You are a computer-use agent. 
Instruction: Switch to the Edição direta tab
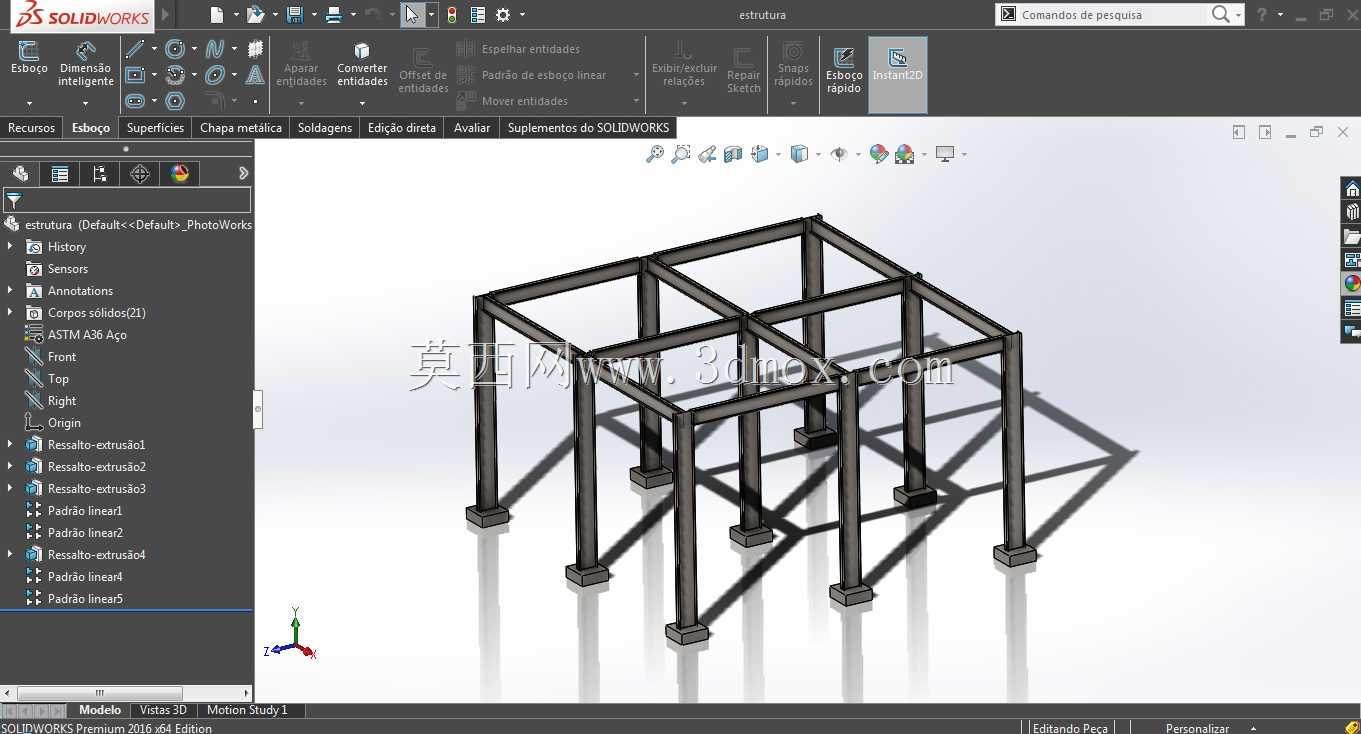(402, 128)
